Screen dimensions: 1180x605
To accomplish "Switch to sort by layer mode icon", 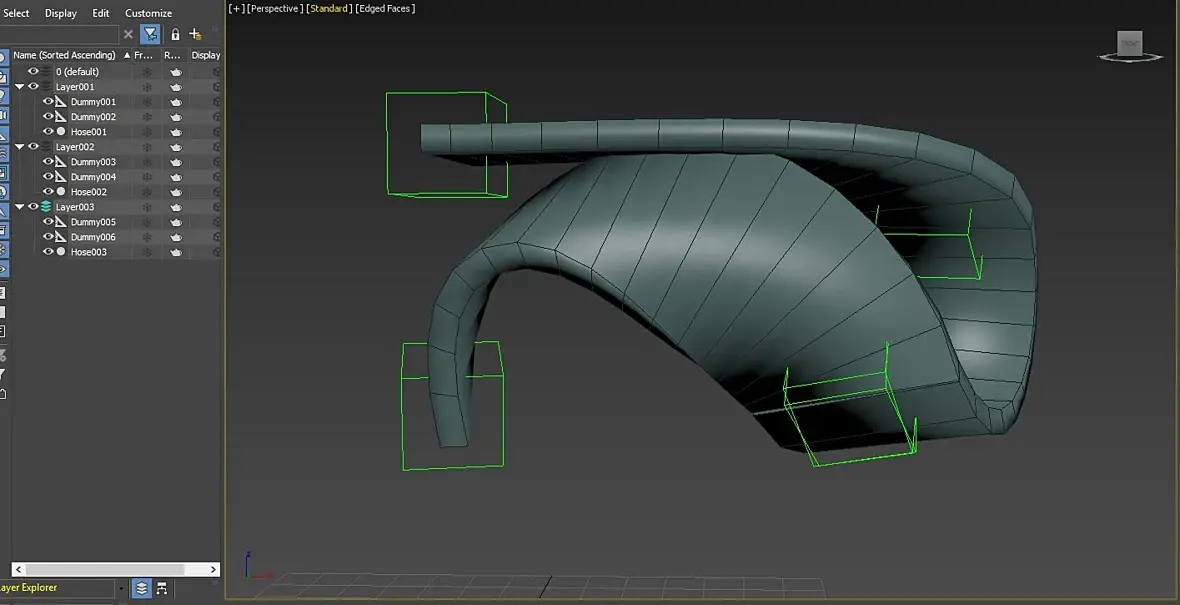I will tap(142, 589).
